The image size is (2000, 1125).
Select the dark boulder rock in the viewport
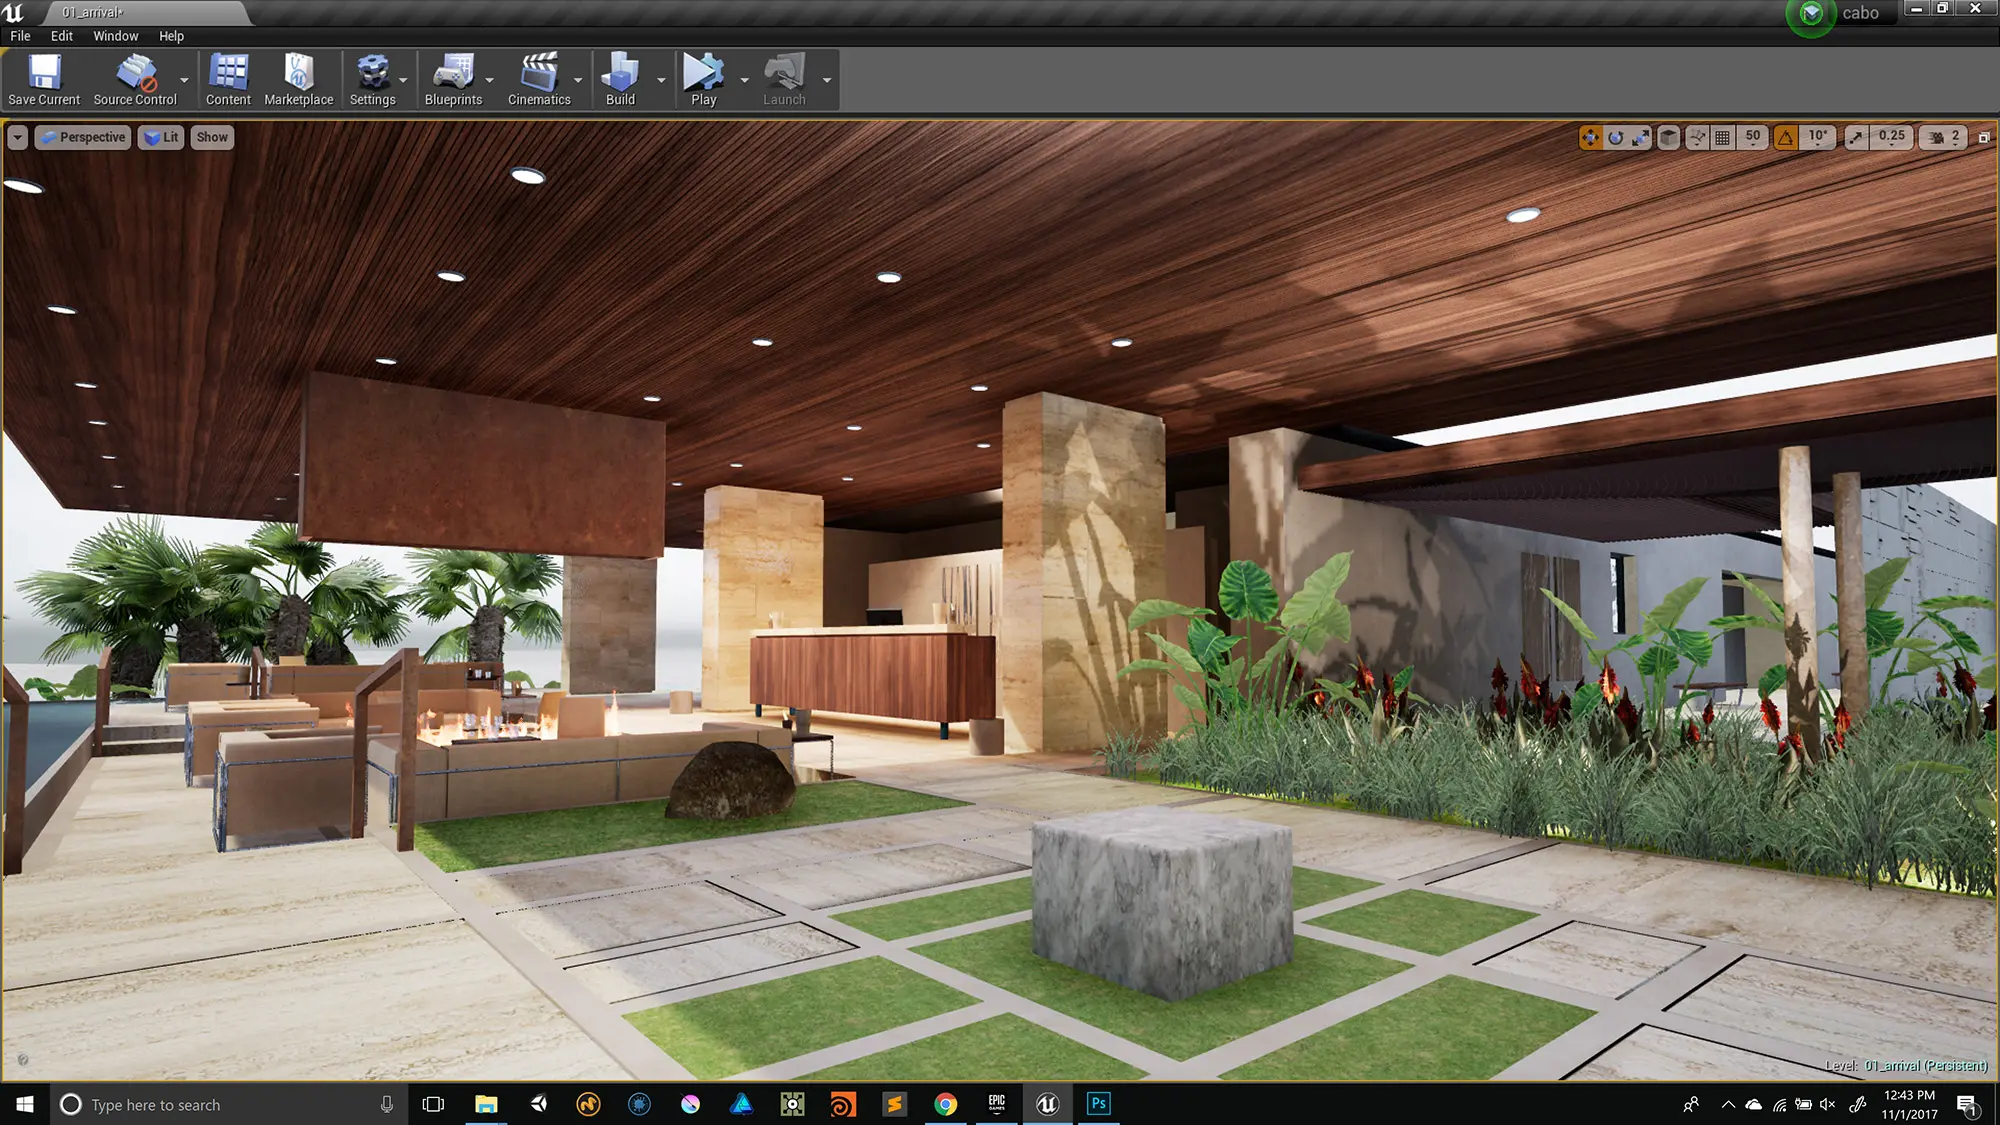point(732,781)
